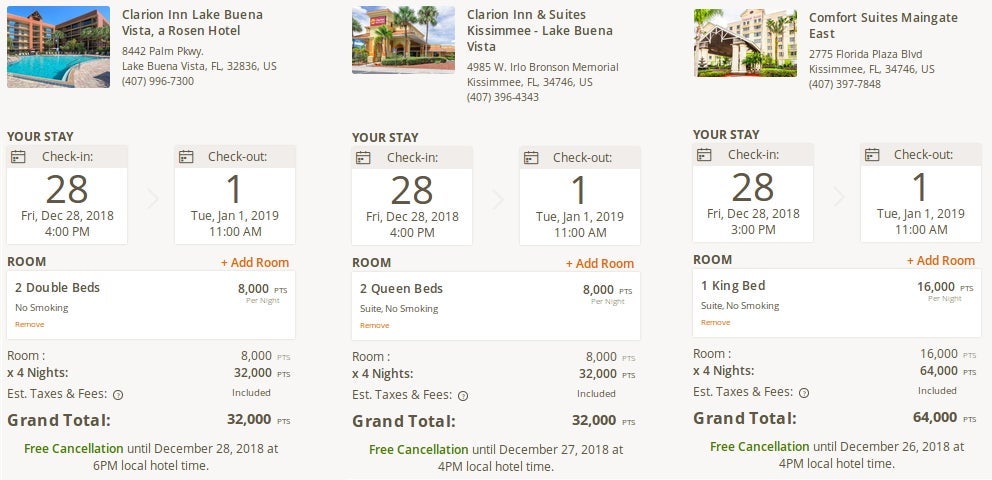Click the Clarion Inn & Suites Kissimmee check-out calendar icon

pos(531,157)
